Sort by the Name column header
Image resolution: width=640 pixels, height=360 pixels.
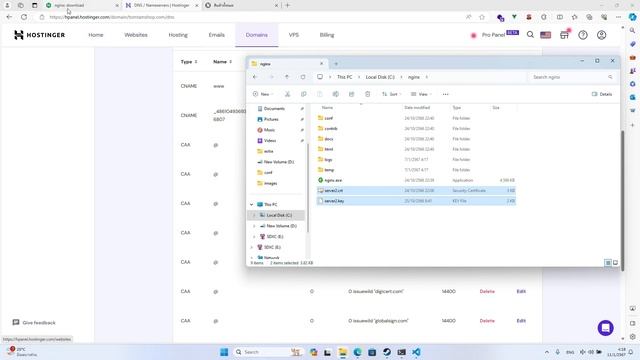327,108
